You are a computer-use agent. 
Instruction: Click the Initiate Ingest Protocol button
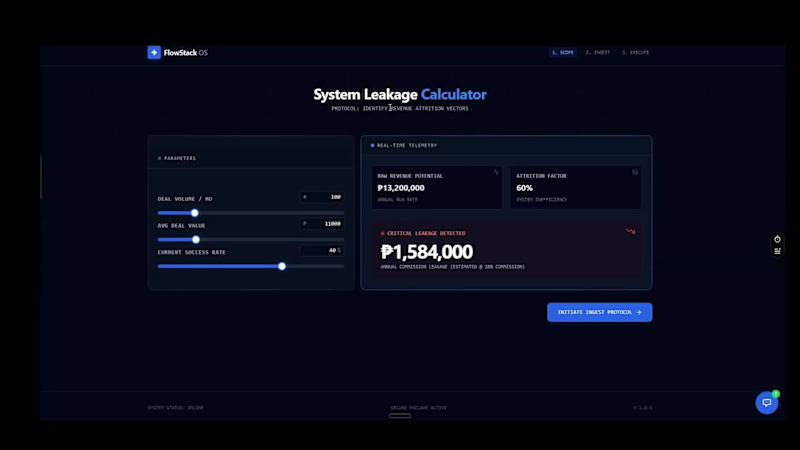[x=599, y=312]
